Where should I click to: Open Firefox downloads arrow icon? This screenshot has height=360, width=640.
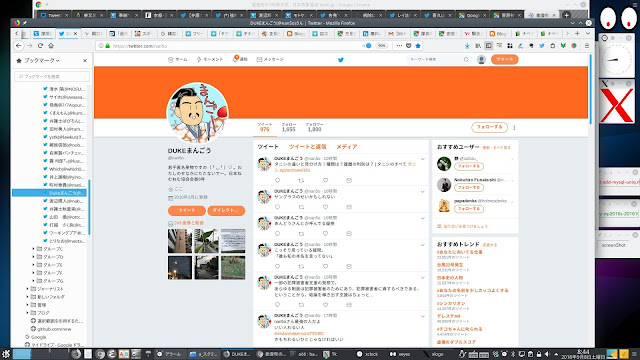[x=467, y=46]
